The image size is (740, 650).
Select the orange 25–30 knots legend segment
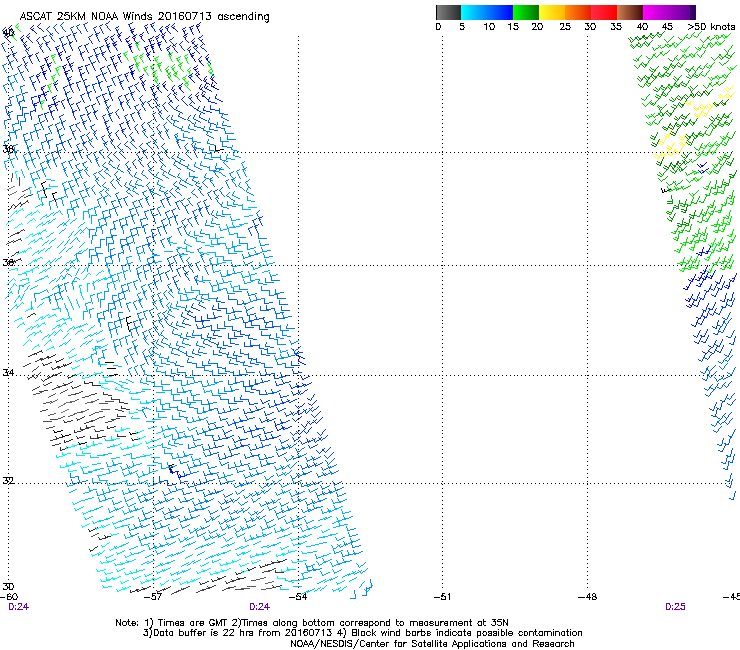click(578, 12)
